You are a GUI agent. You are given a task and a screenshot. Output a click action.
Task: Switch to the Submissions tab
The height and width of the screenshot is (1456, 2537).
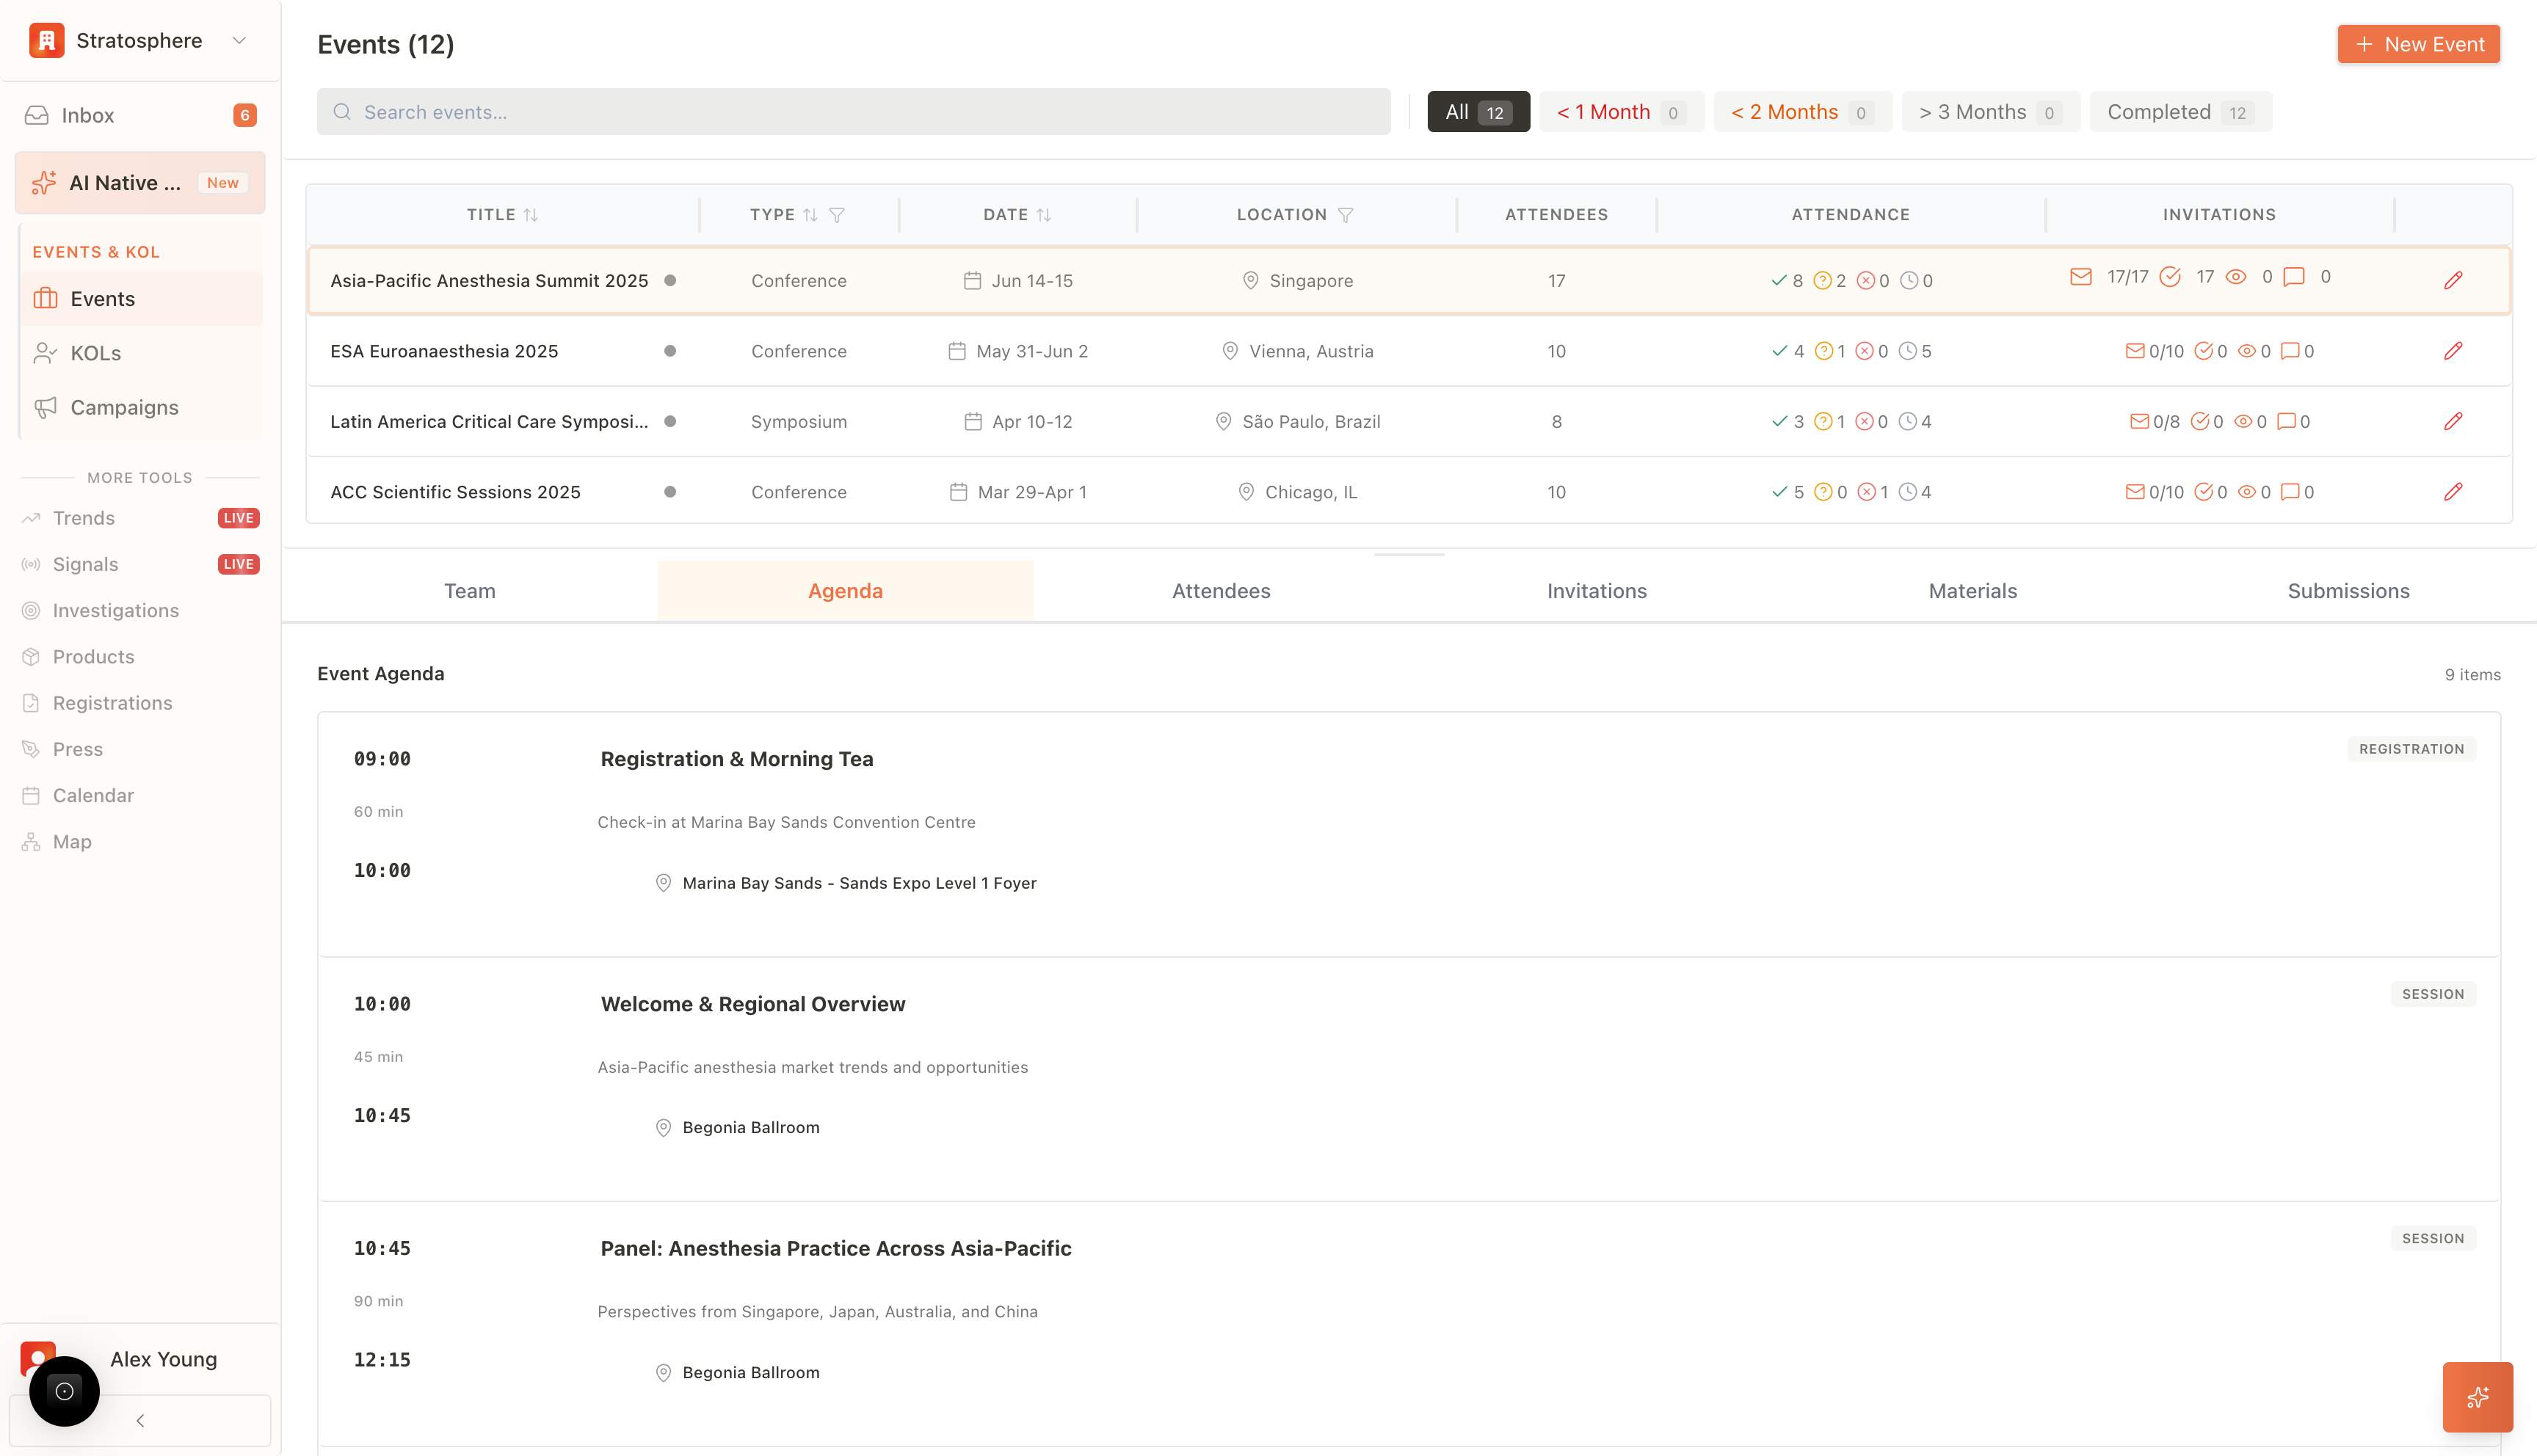pos(2348,590)
